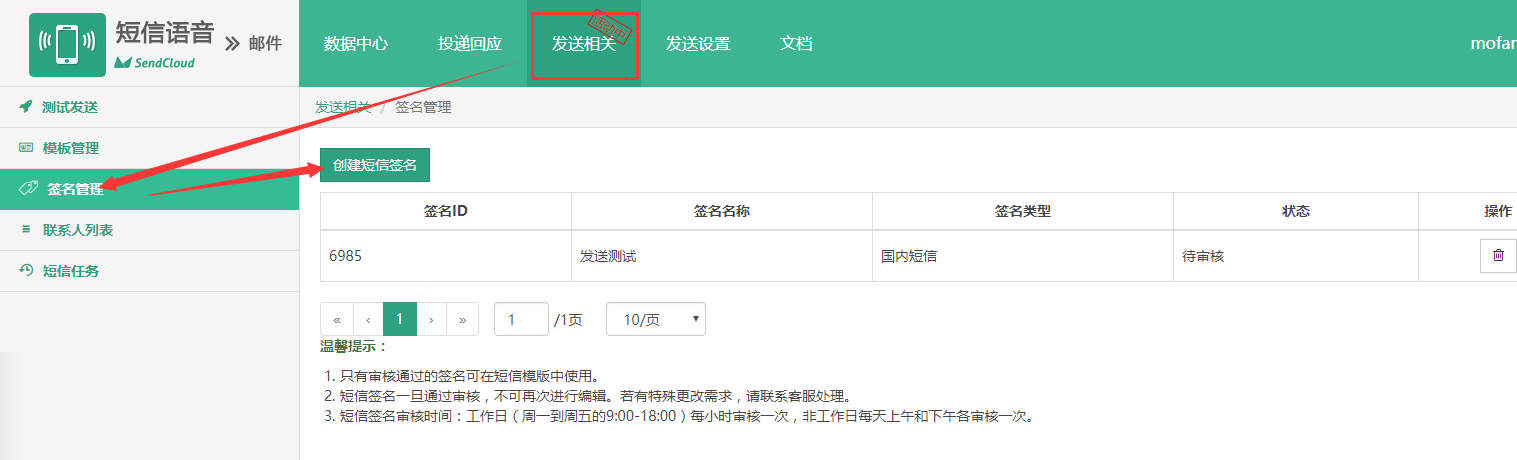
Task: Select the 签名管理 sidebar item
Action: pyautogui.click(x=149, y=189)
